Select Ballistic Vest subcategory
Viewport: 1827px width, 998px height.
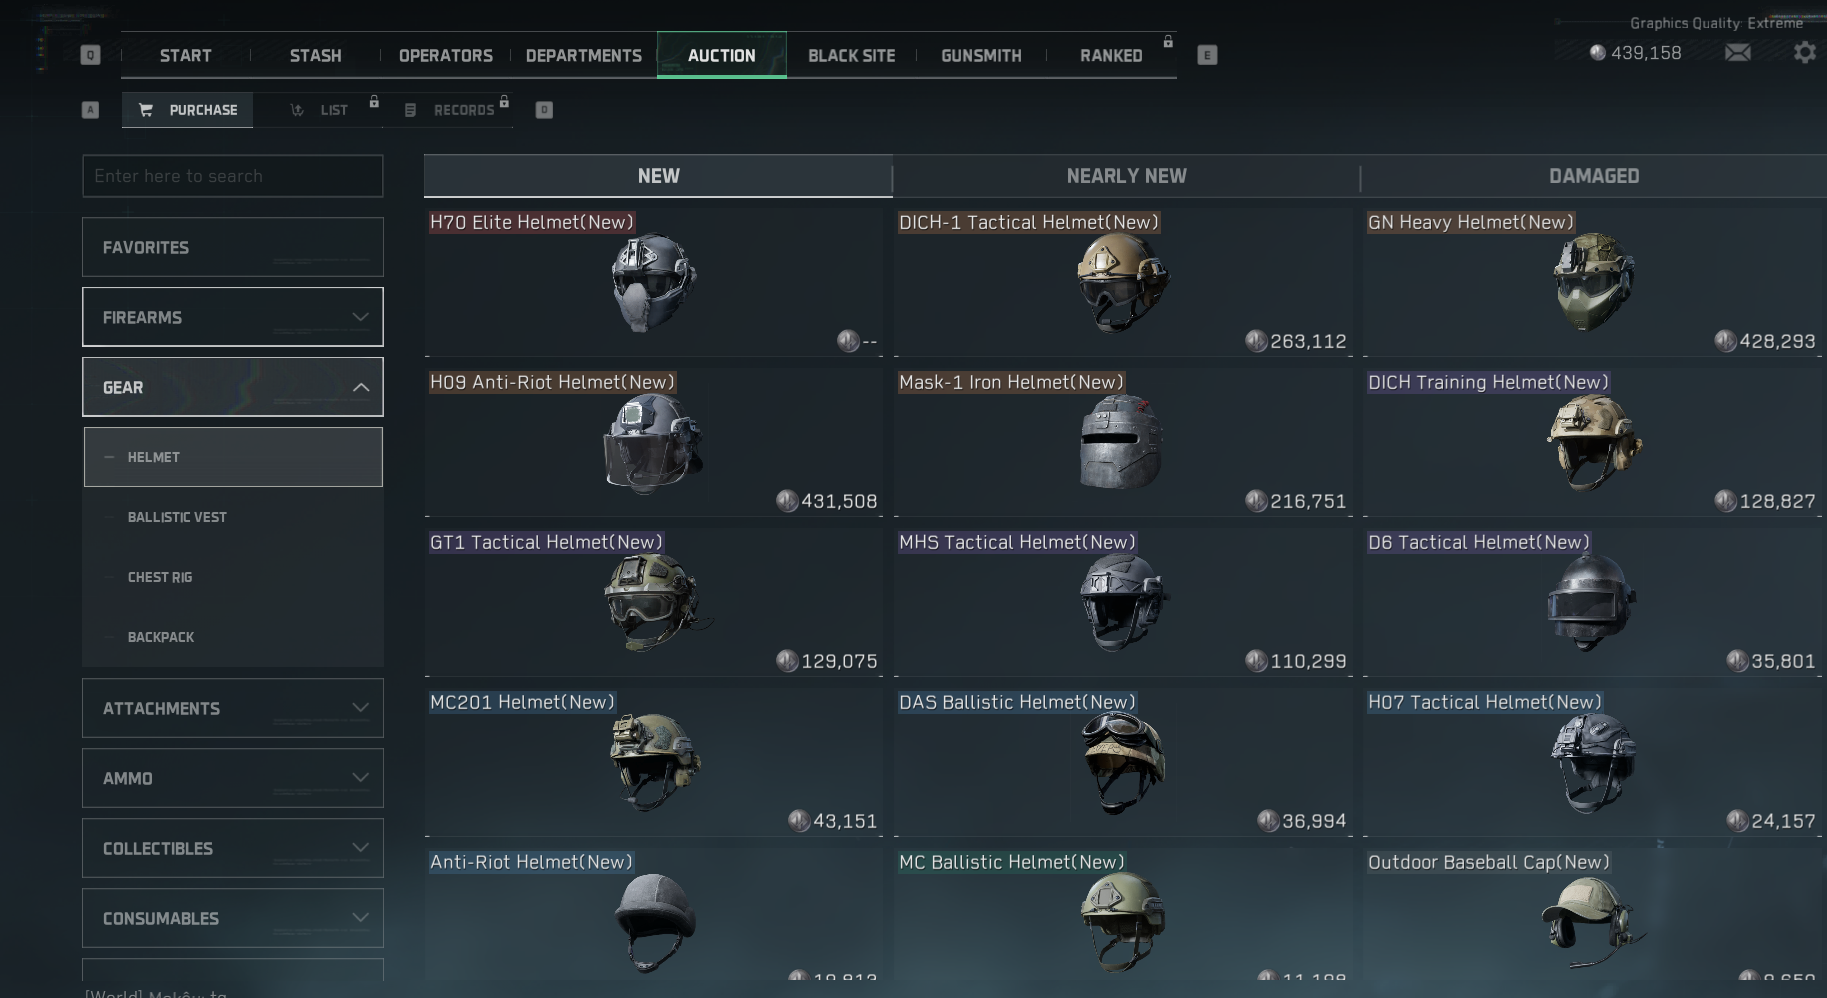point(177,517)
